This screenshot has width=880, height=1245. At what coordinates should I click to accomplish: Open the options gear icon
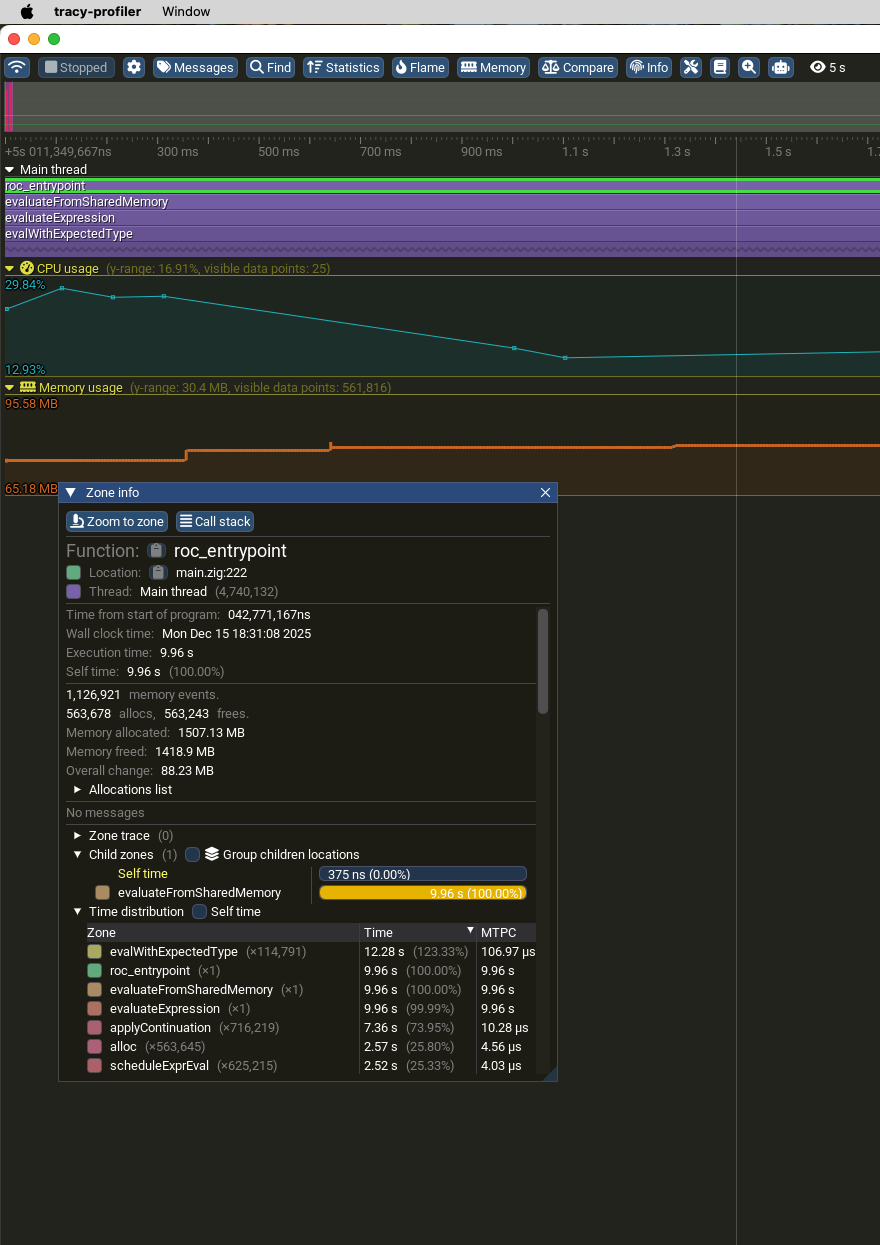(134, 67)
